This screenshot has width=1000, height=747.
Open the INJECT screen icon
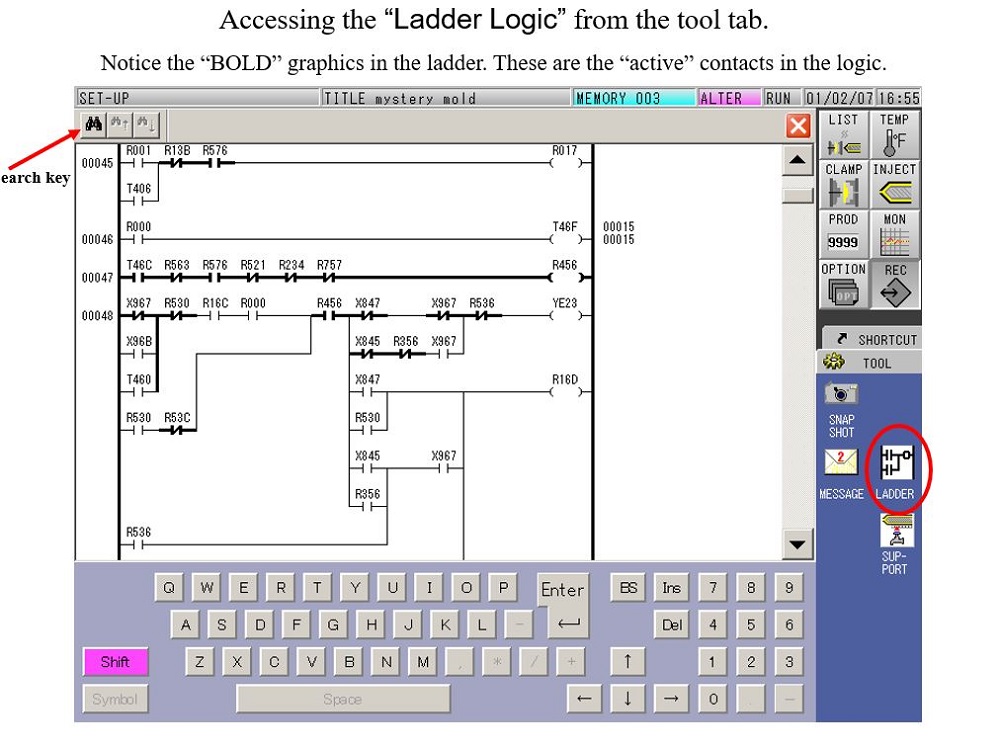(x=895, y=182)
